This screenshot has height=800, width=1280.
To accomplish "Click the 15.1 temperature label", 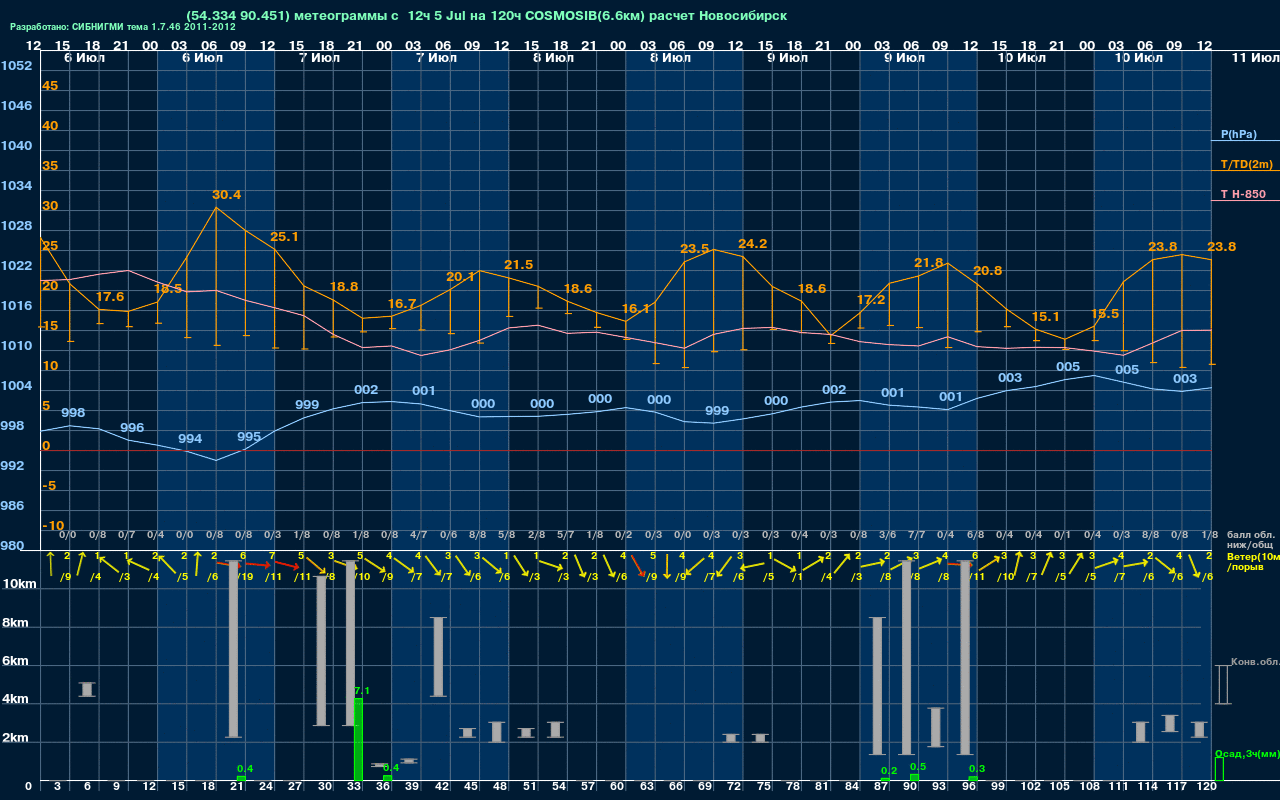I will click(1045, 317).
